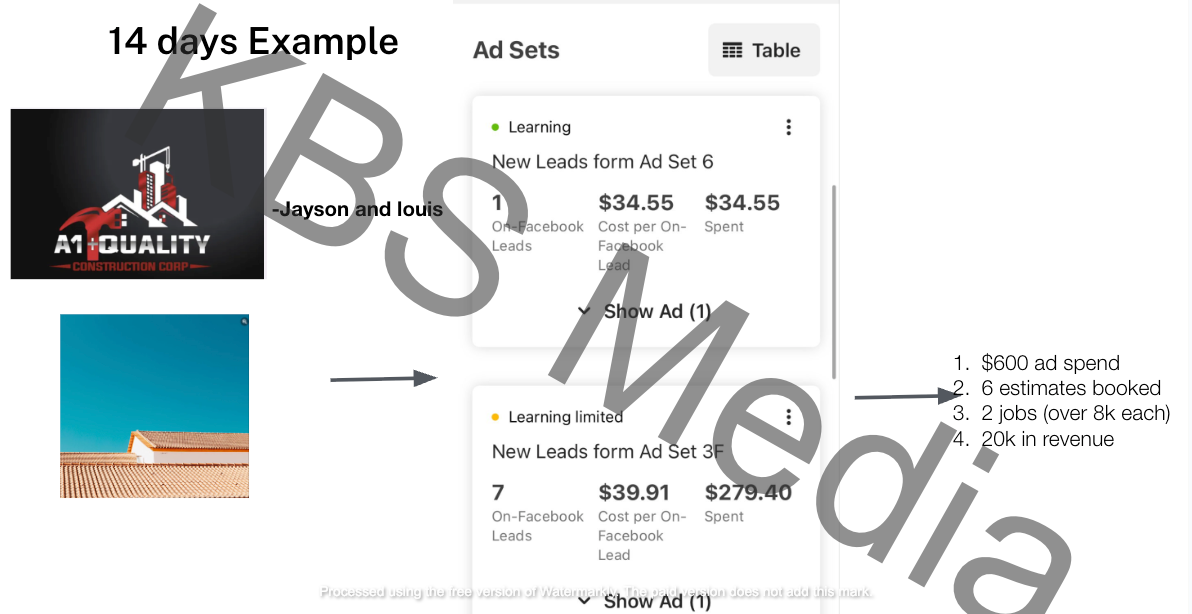
Task: Open New Leads form Ad Set 6 title
Action: (602, 162)
